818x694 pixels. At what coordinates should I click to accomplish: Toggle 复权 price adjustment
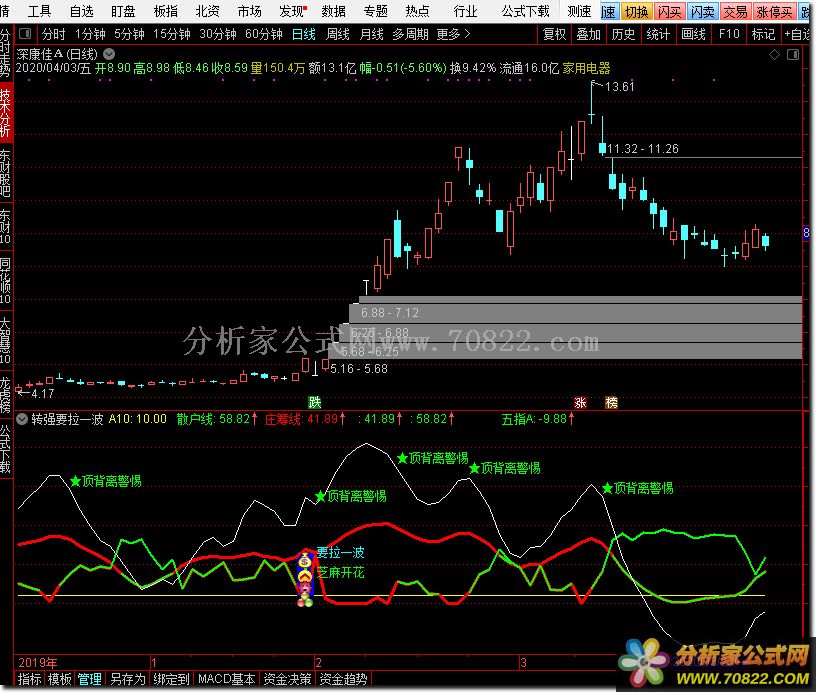tap(554, 34)
